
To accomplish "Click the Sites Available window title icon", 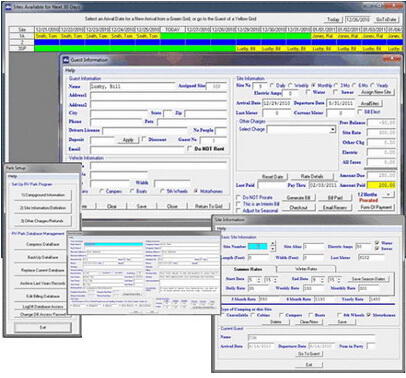I will tap(8, 7).
